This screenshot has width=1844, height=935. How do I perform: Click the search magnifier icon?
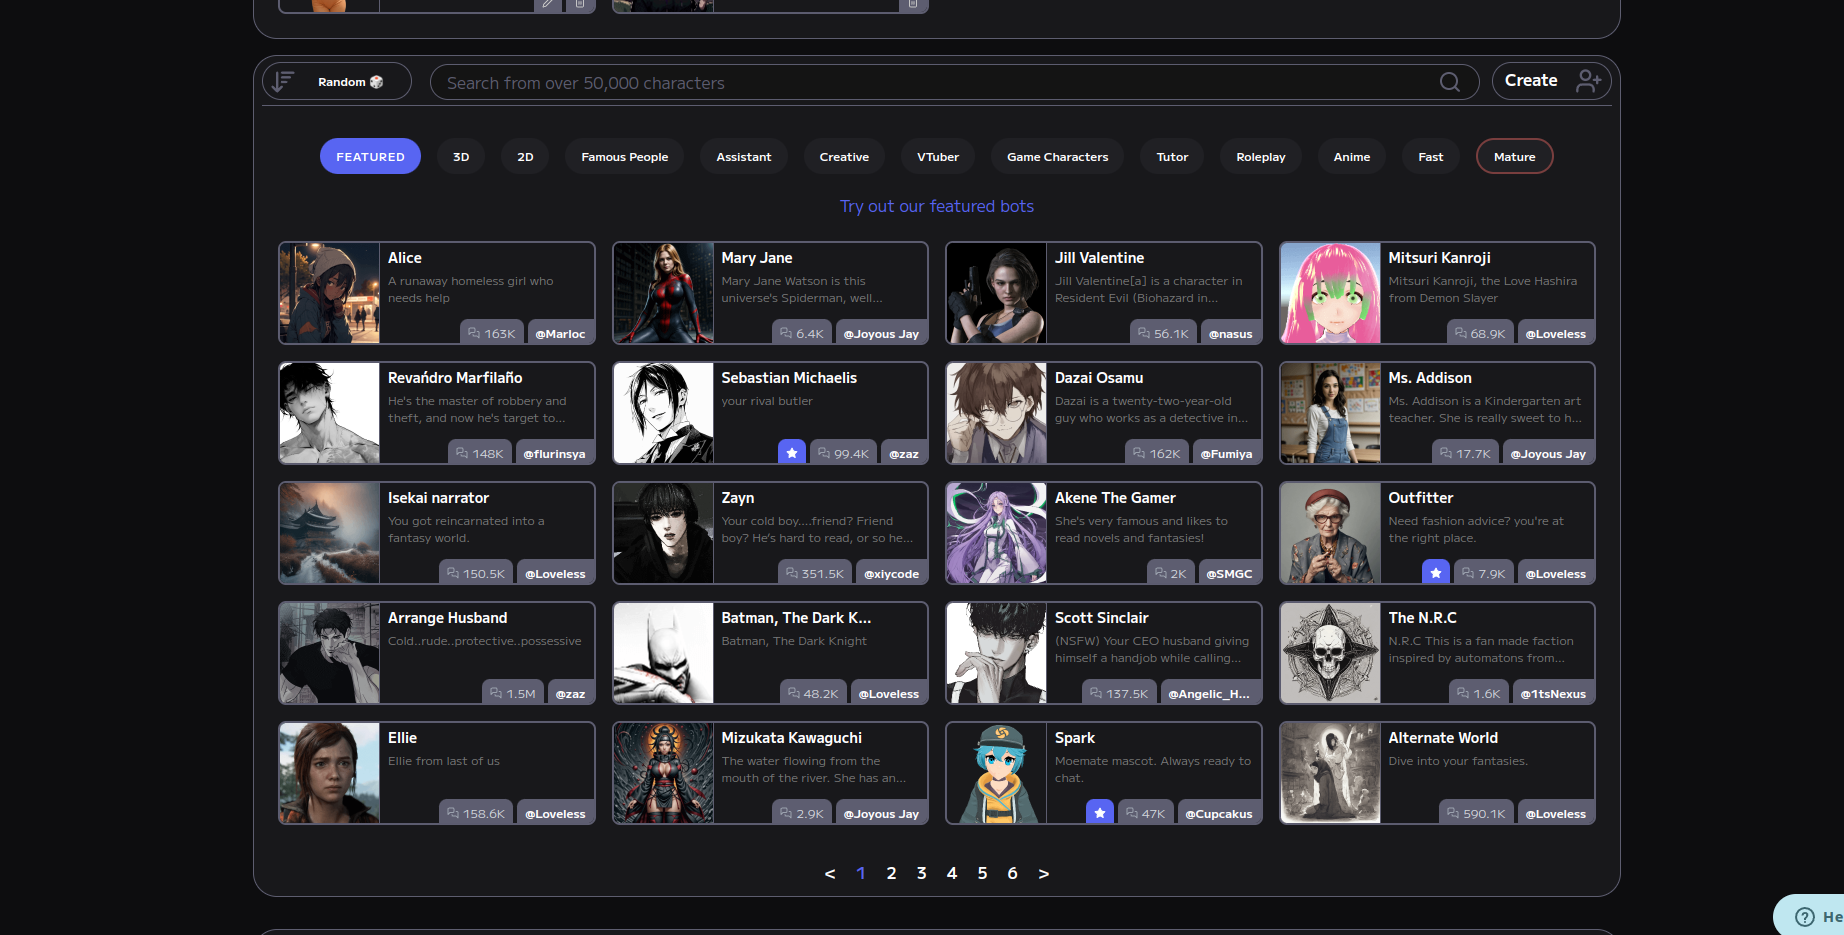click(x=1449, y=82)
